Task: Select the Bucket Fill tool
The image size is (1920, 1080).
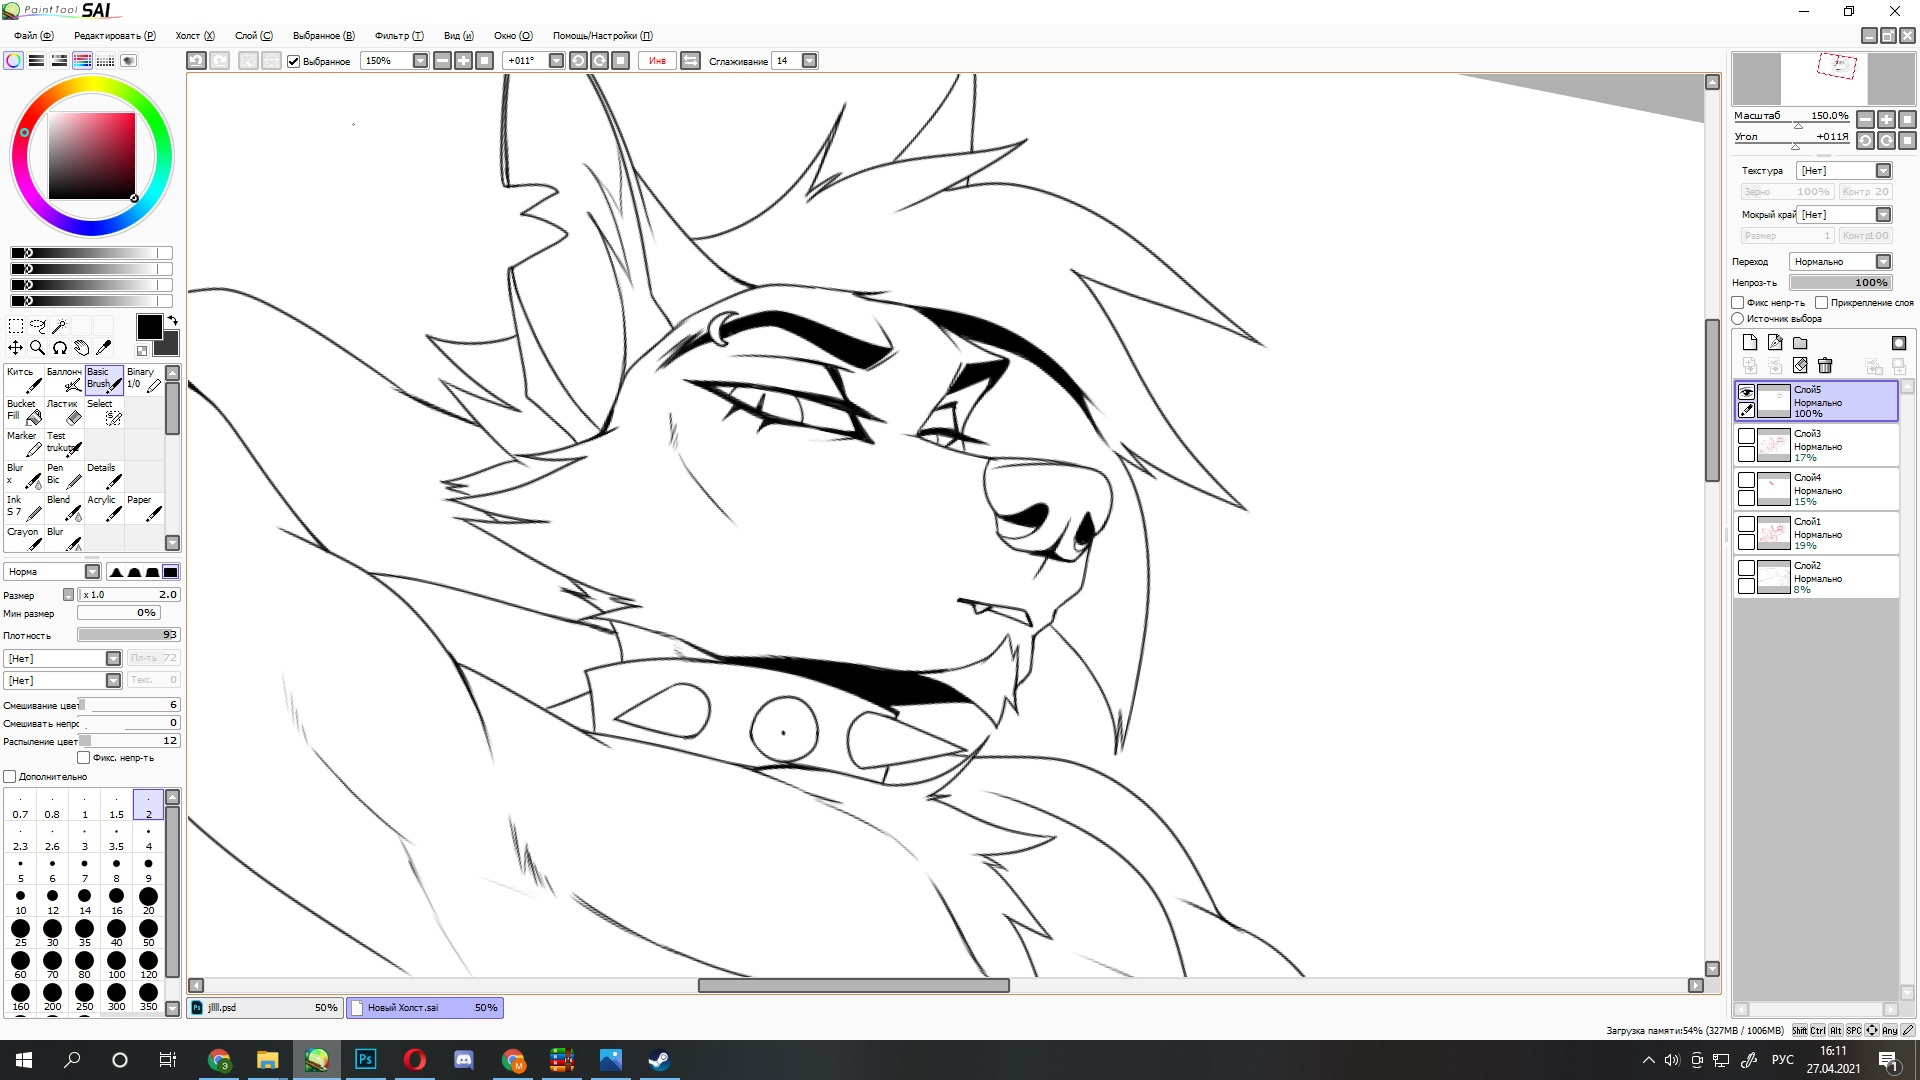Action: tap(24, 411)
